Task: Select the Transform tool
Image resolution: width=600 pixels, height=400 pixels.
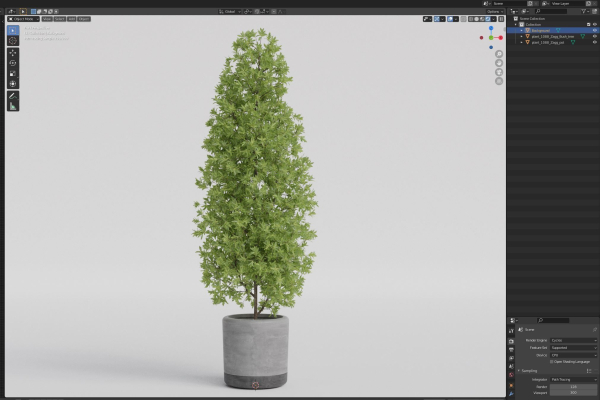Action: coord(13,84)
